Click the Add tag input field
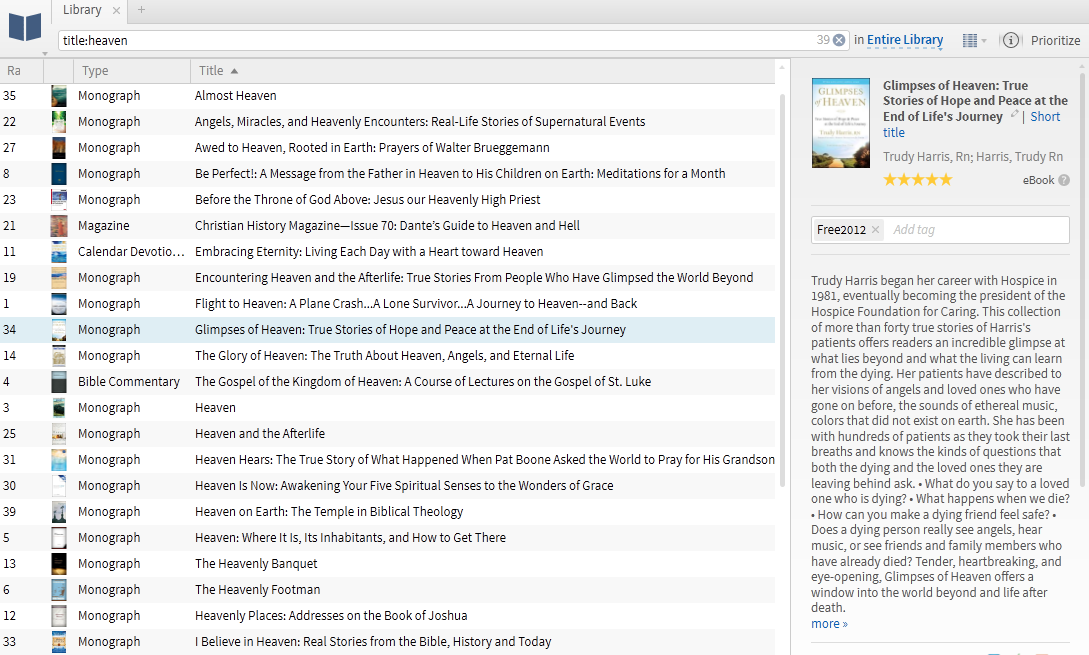Screen dimensions: 1089x655 click(976, 230)
